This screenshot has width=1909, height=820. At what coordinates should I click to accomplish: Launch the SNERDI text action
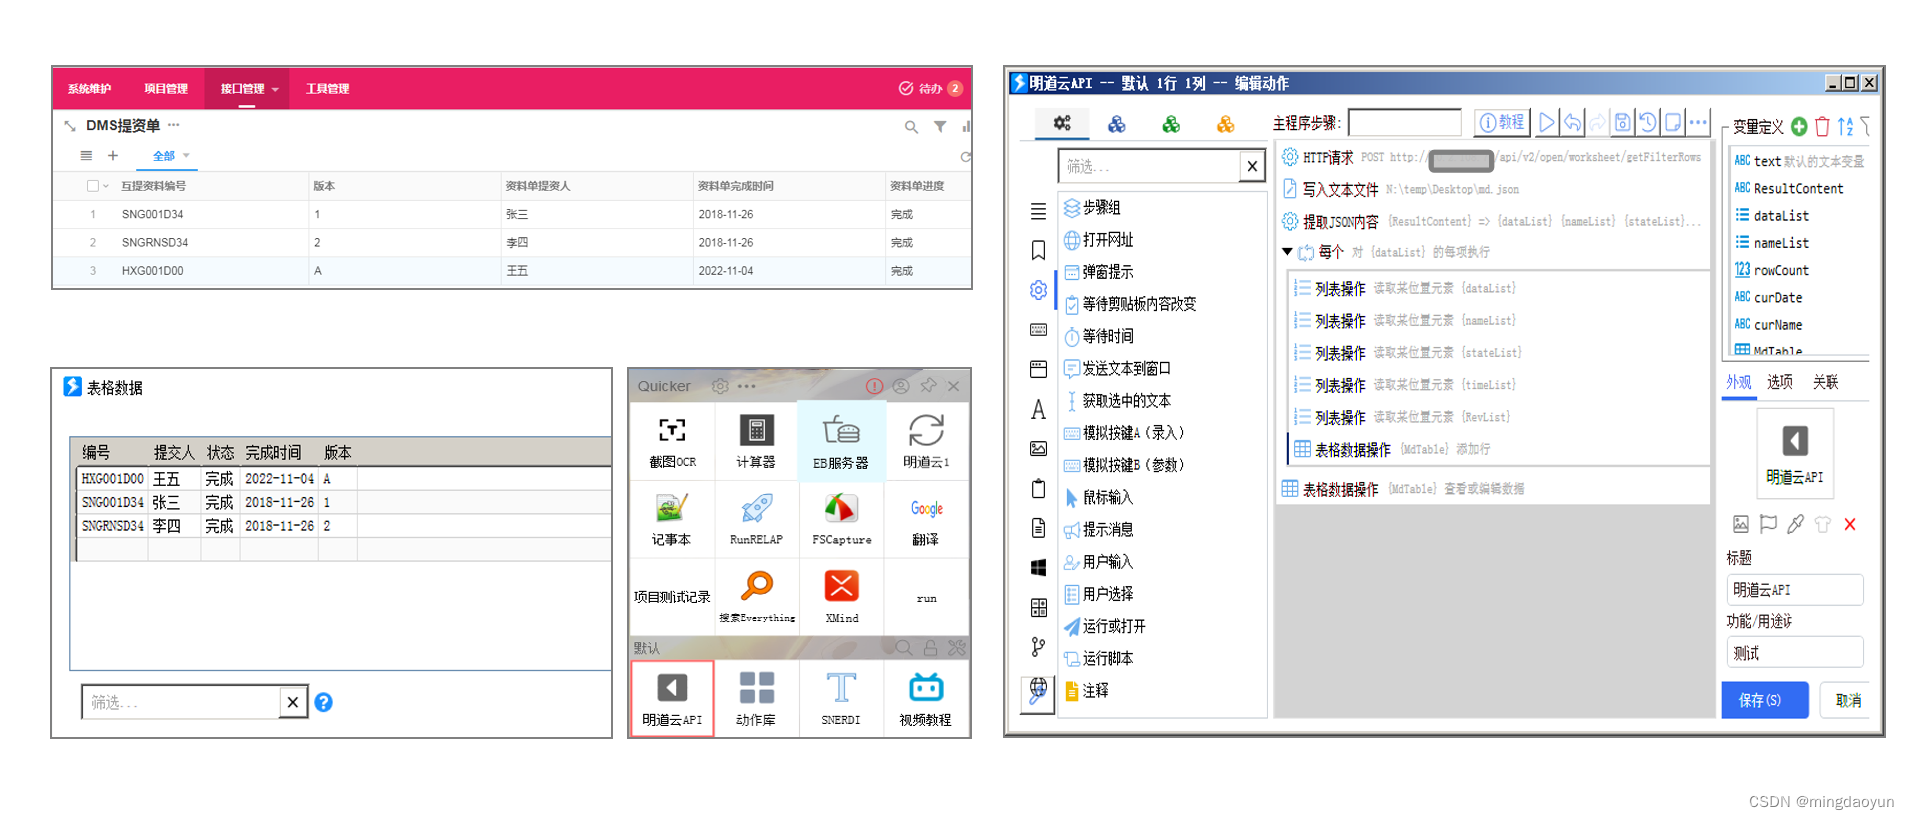tap(841, 698)
